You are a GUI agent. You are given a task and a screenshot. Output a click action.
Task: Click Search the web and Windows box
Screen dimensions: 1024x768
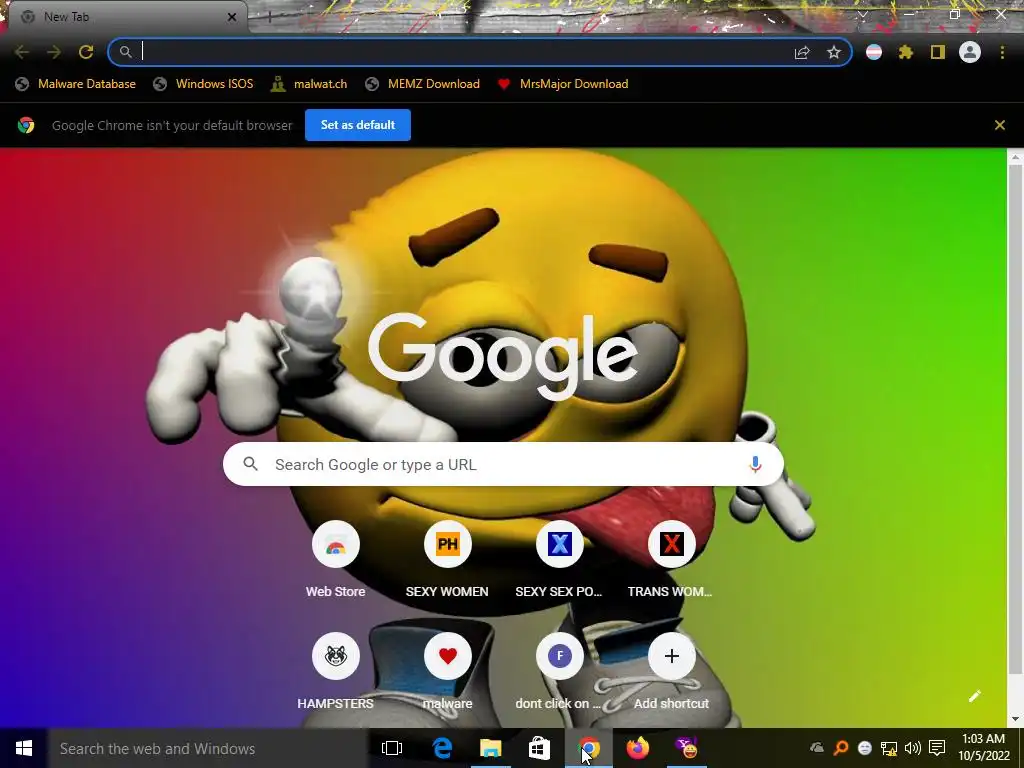coord(208,748)
